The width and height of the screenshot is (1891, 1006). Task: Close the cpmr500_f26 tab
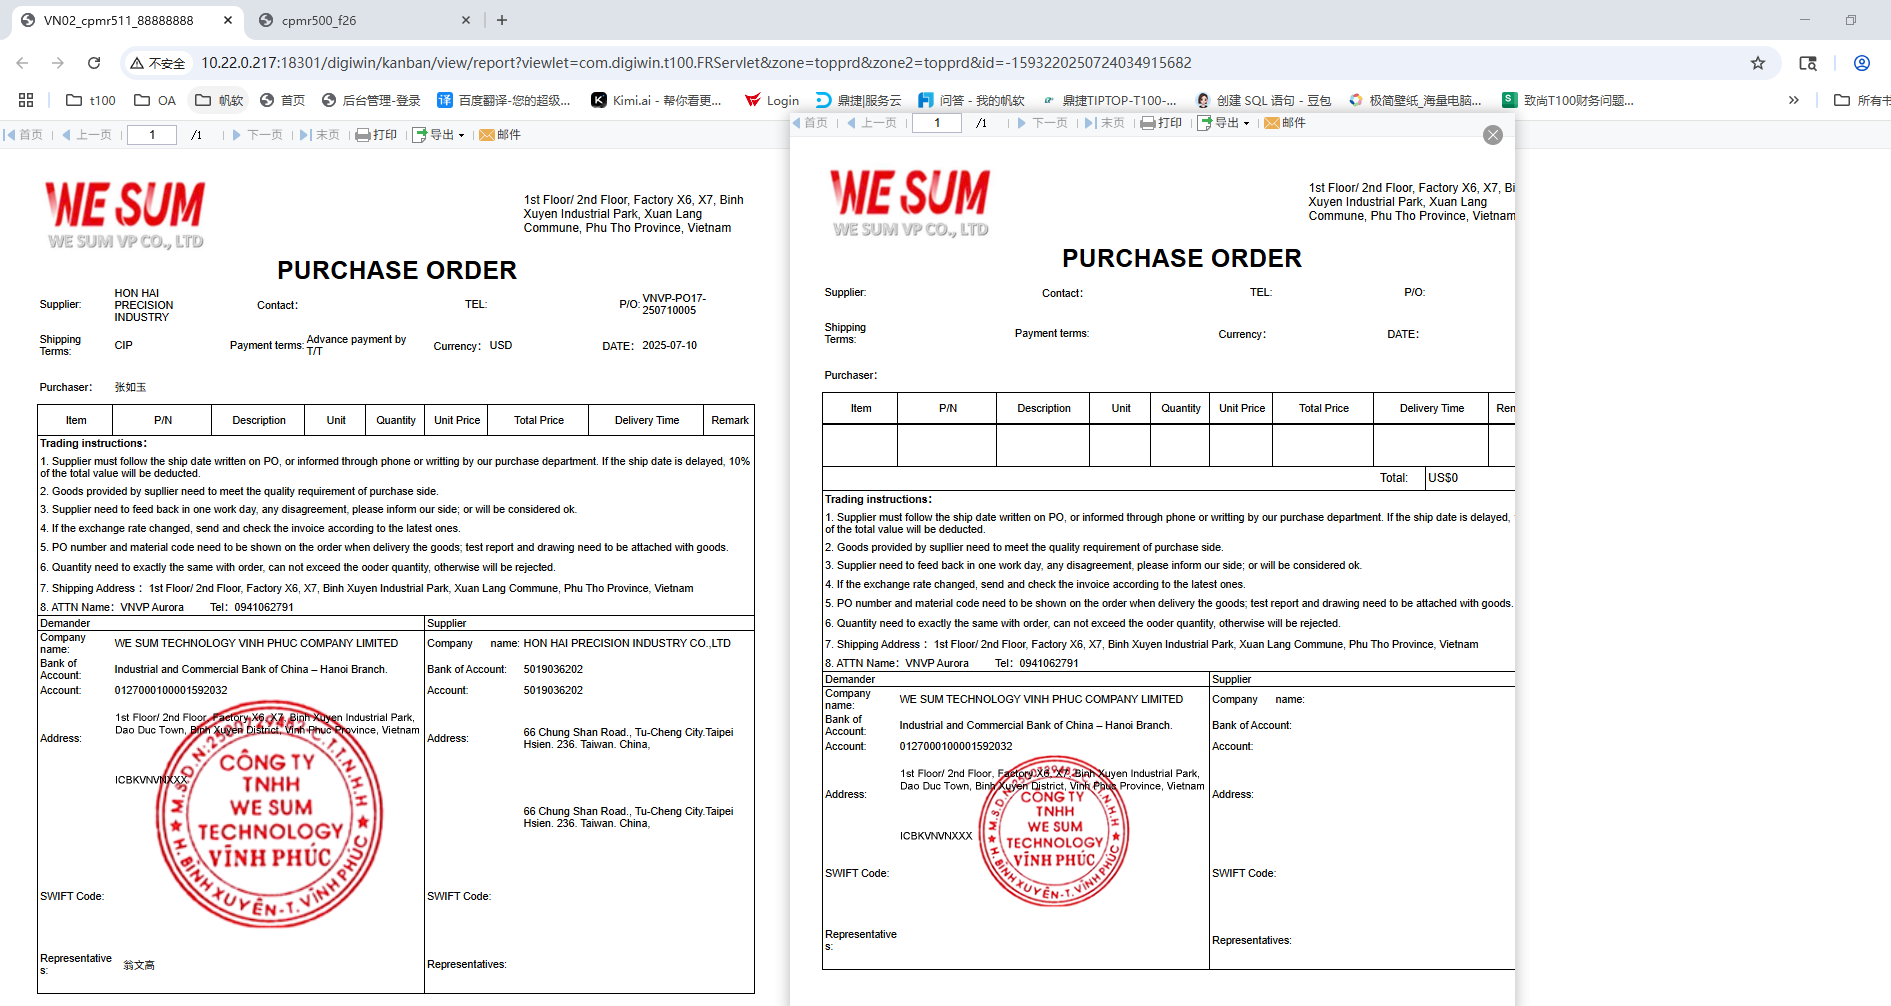click(466, 20)
